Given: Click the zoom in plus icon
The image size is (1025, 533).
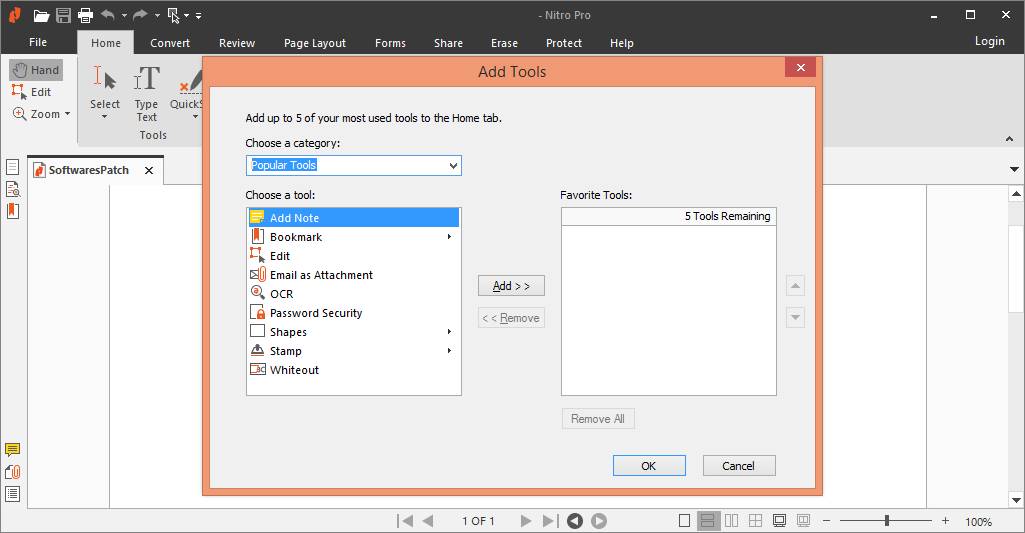Looking at the screenshot, I should click(x=945, y=521).
